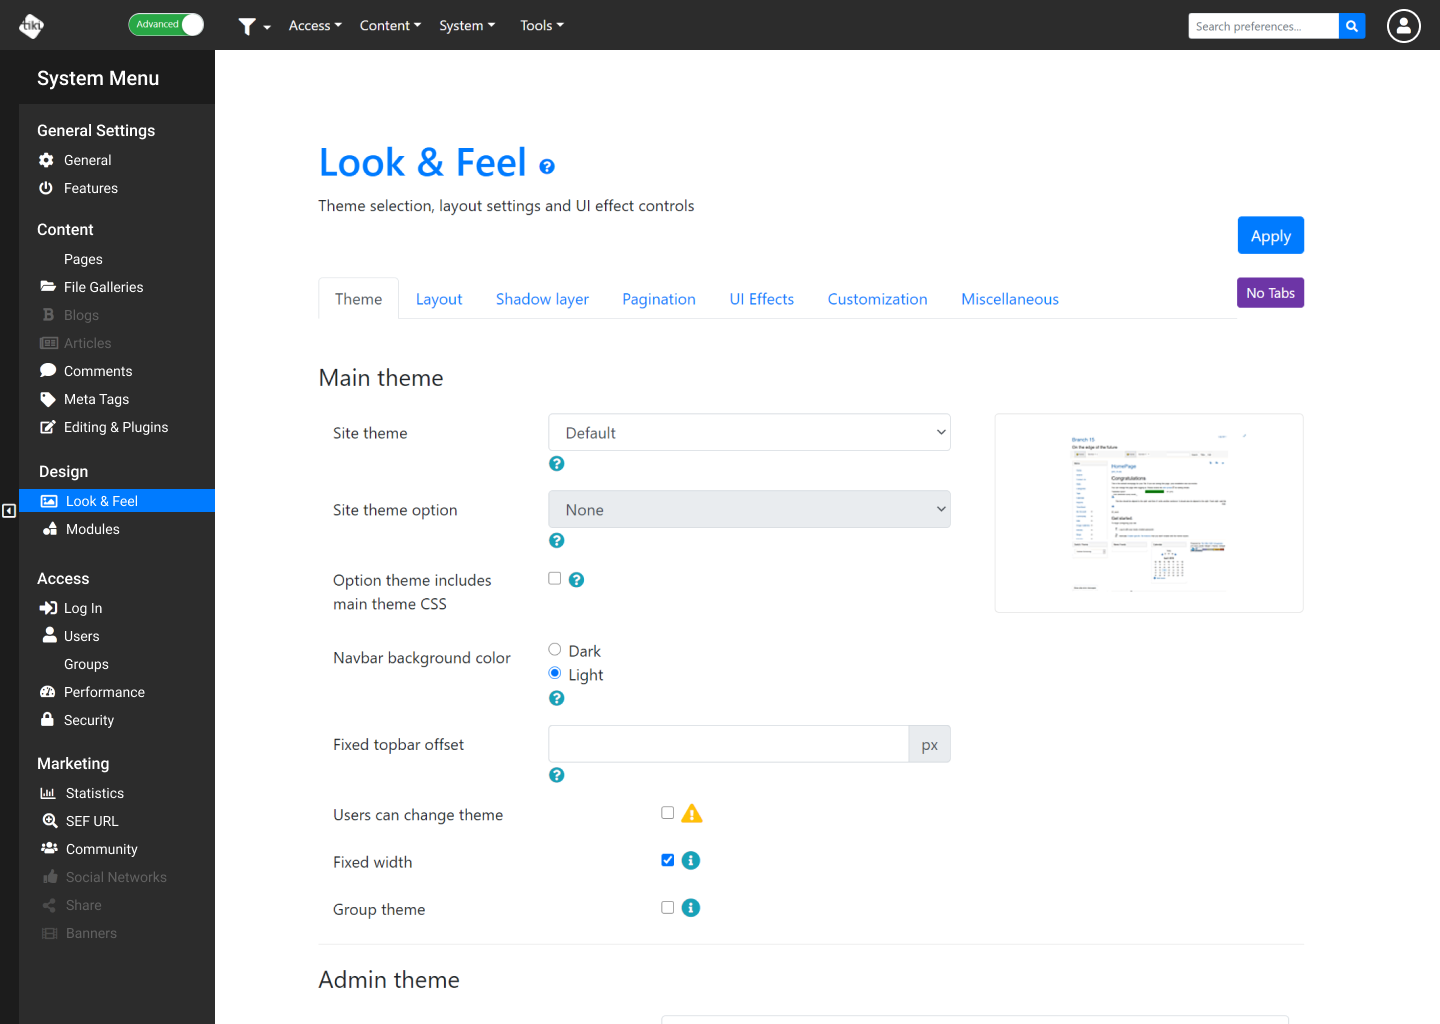Click the Site theme option help icon

[x=557, y=541]
